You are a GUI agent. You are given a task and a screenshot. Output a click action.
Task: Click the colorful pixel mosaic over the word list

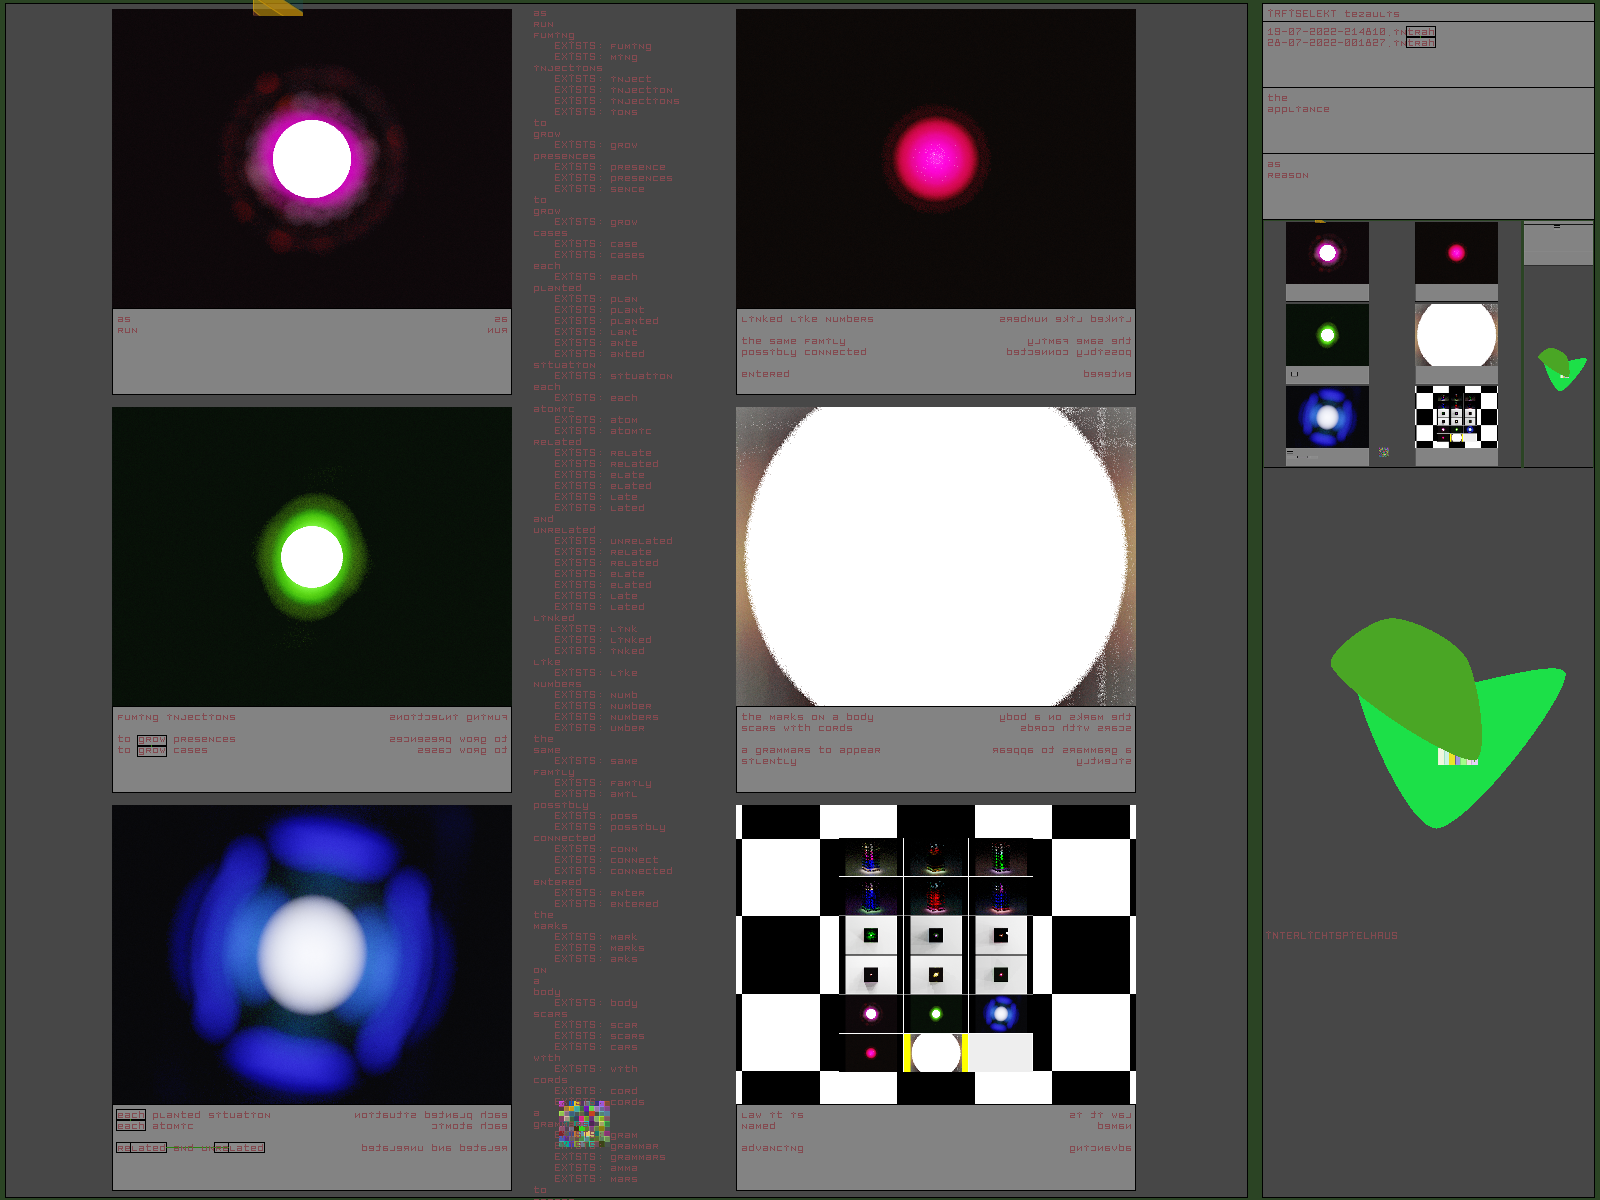(x=584, y=1123)
